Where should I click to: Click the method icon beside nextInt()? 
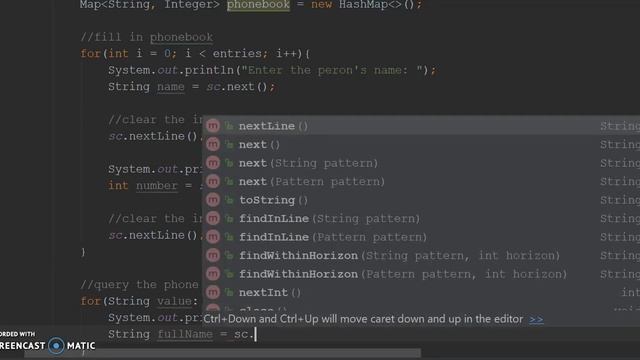[213, 292]
